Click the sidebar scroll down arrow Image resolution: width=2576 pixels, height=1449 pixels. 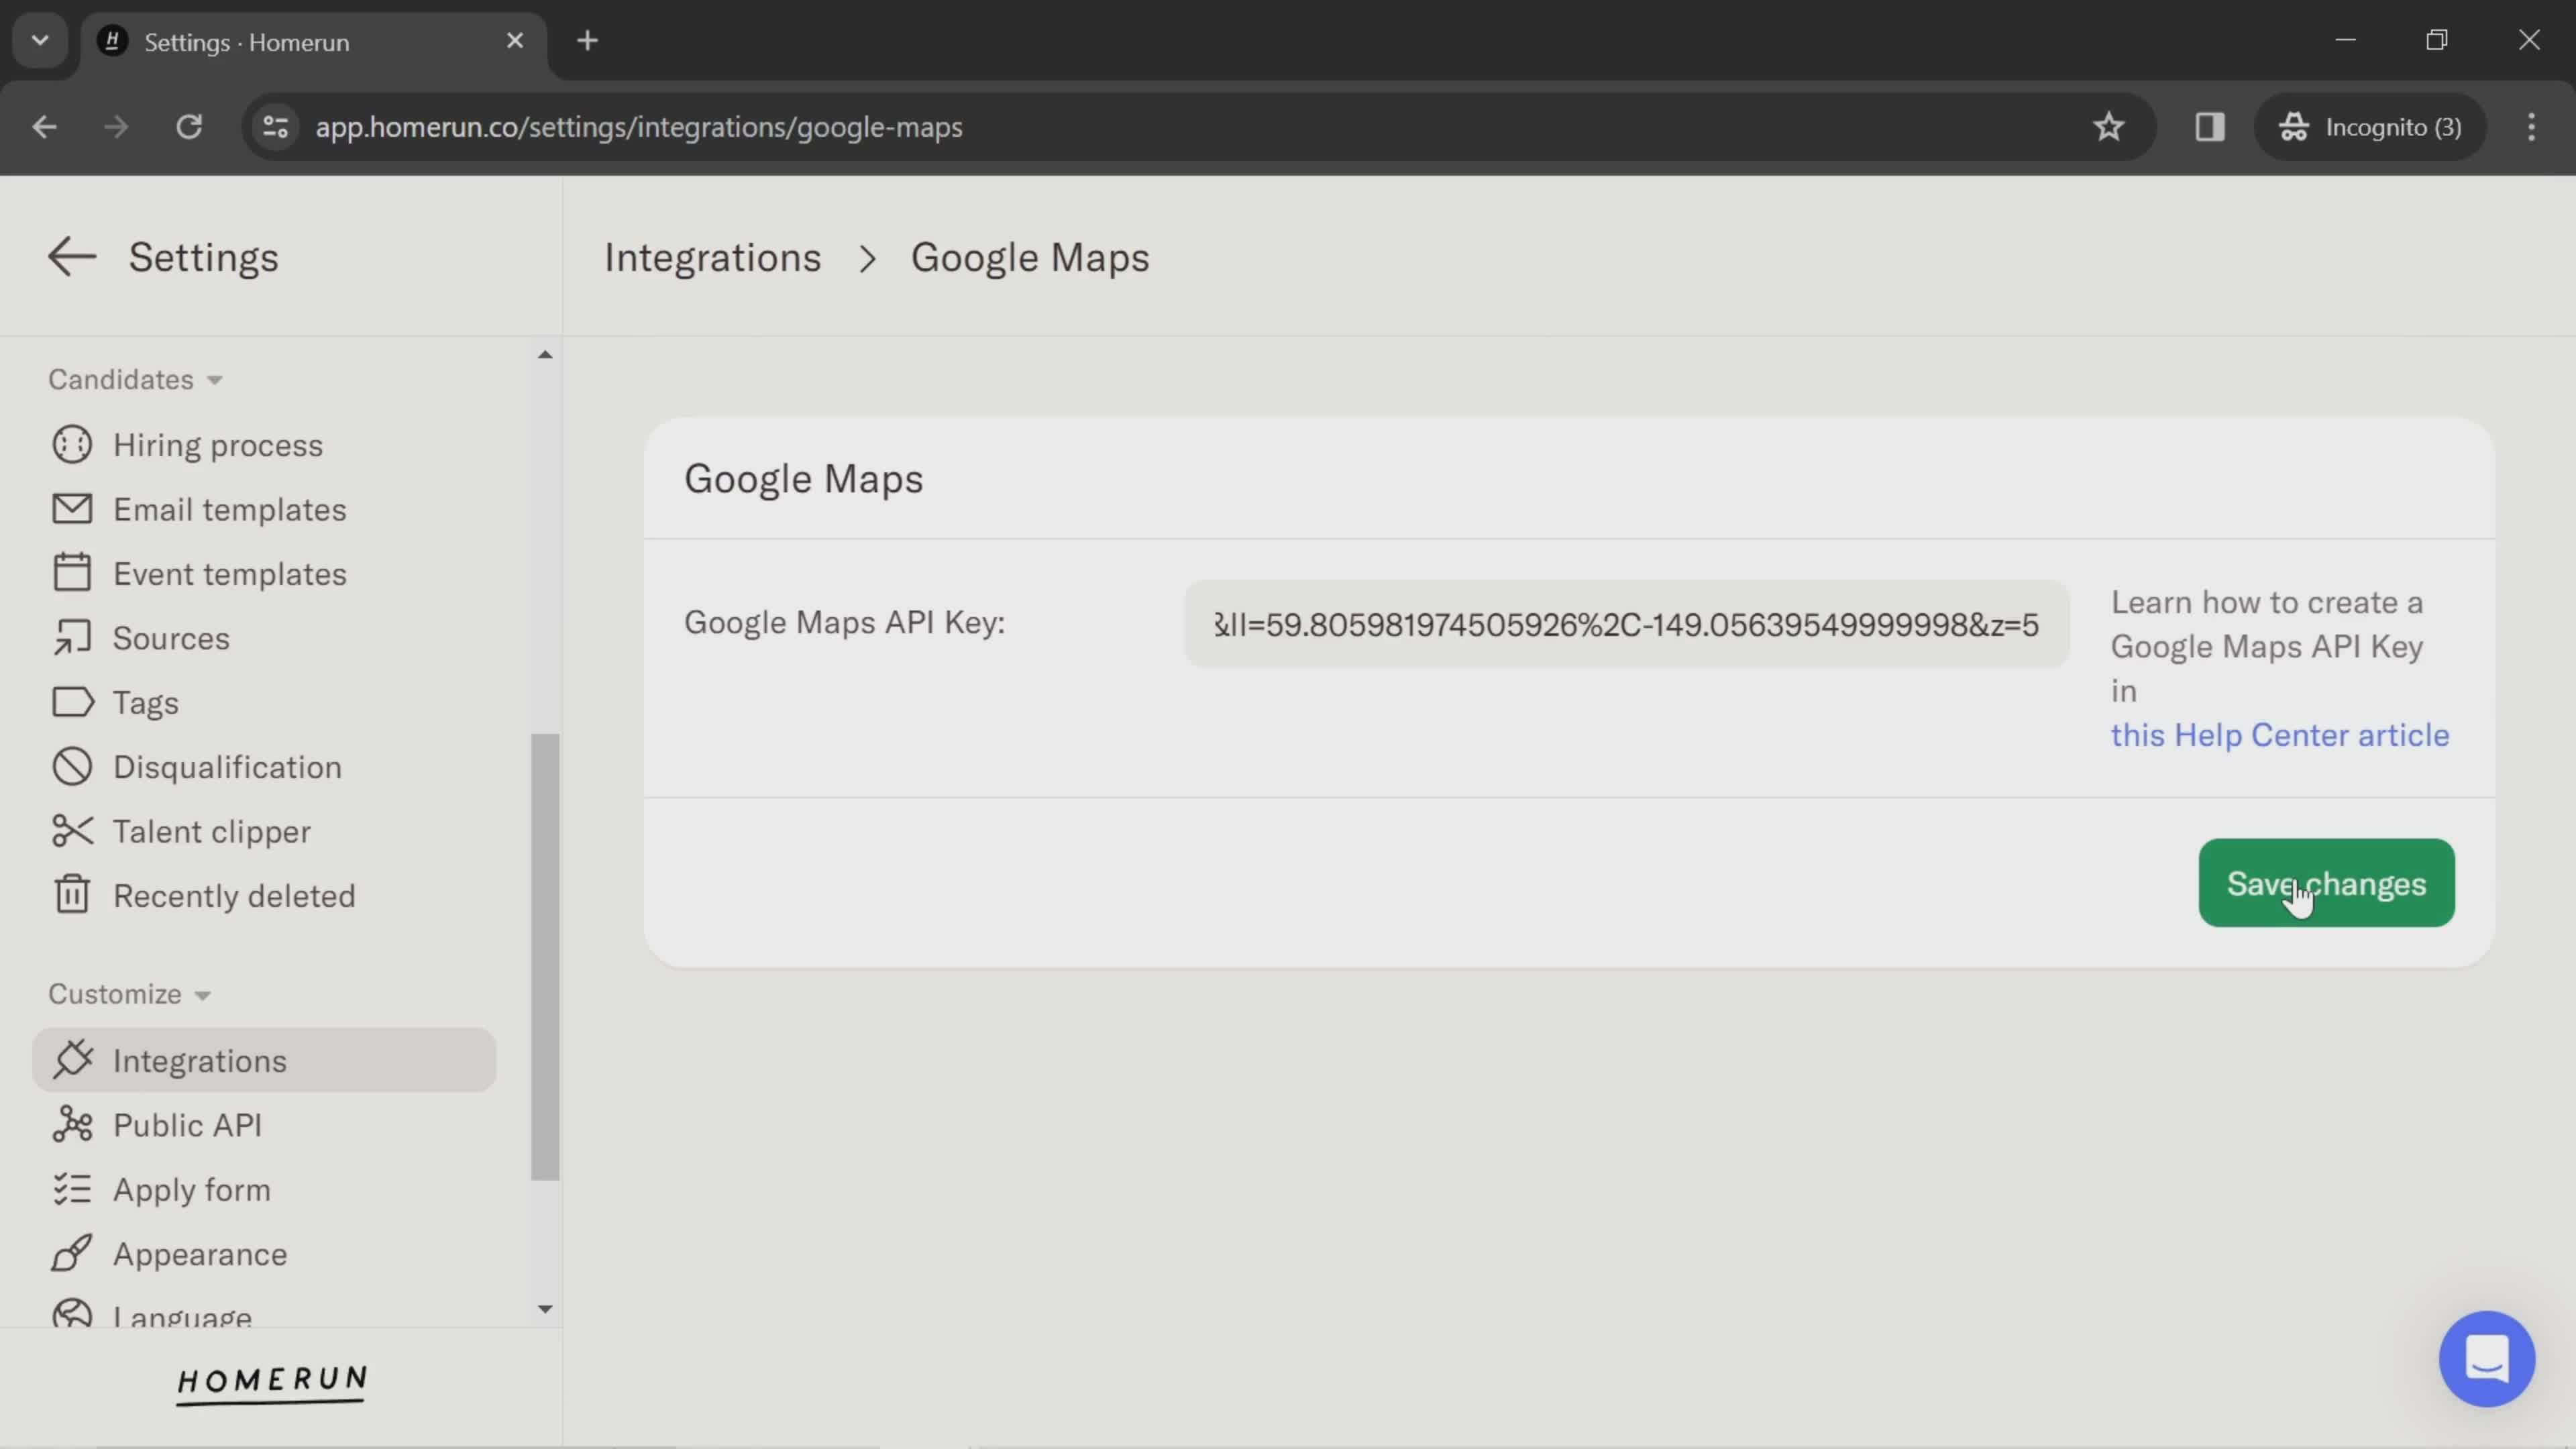(x=545, y=1309)
